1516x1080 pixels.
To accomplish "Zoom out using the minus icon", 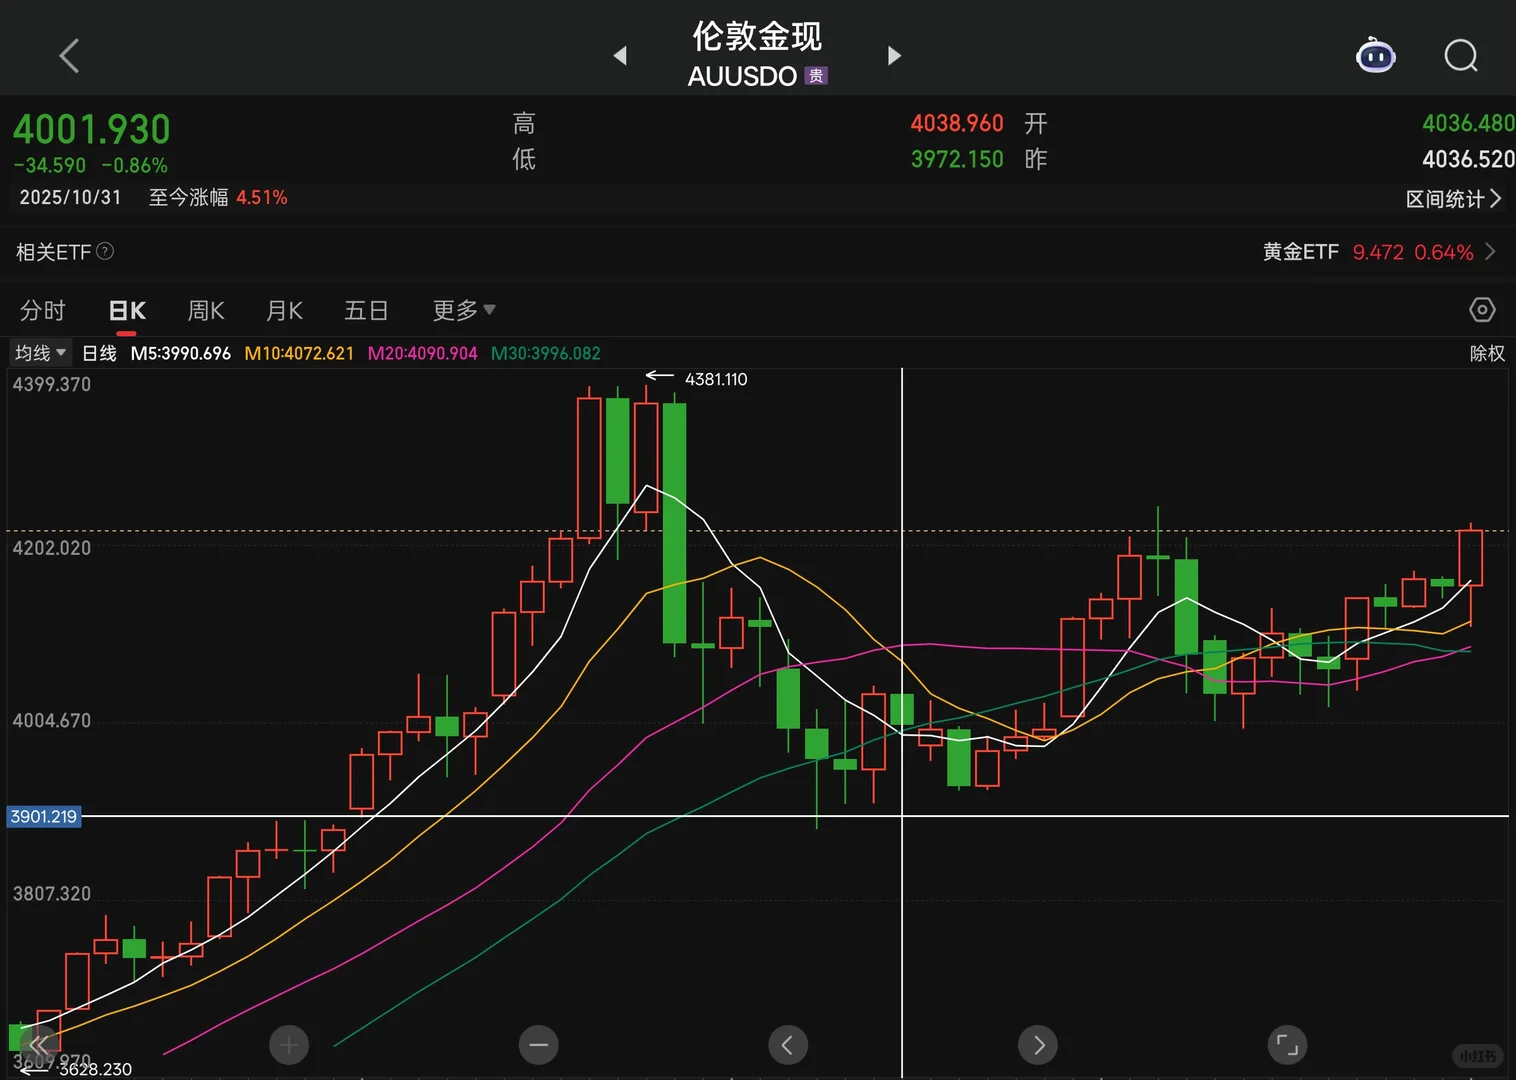I will point(538,1044).
